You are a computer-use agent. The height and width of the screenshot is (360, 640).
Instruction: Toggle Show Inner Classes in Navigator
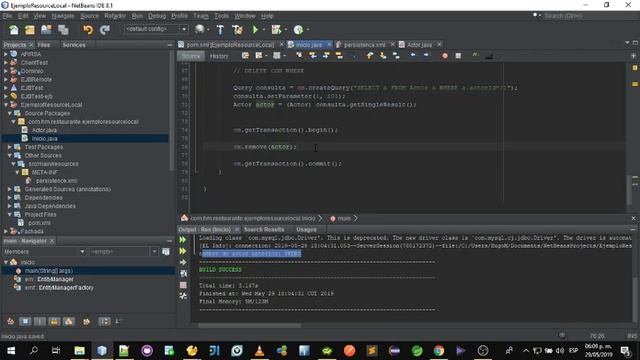pyautogui.click(x=69, y=322)
